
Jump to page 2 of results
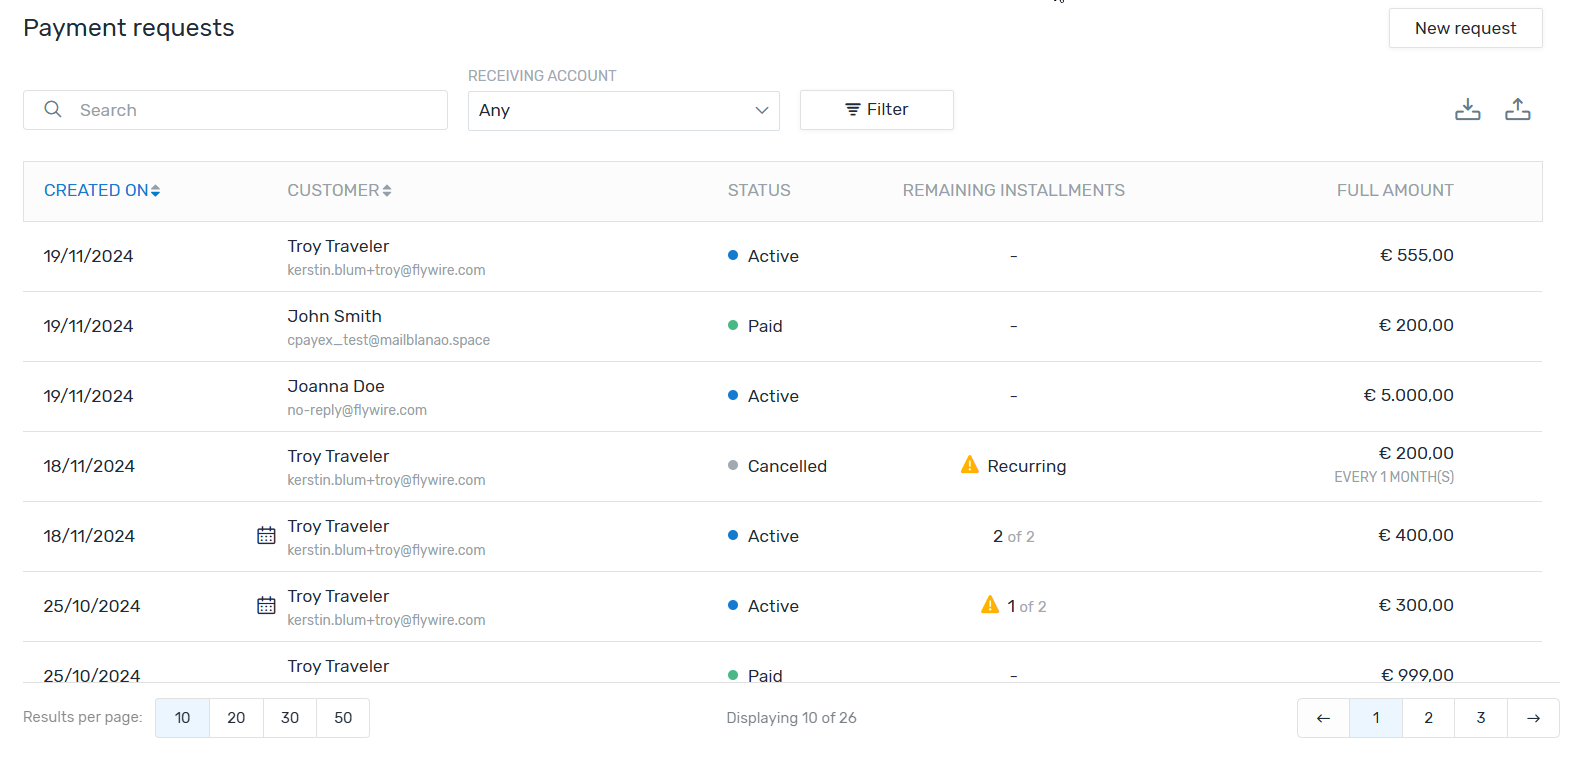(1428, 718)
